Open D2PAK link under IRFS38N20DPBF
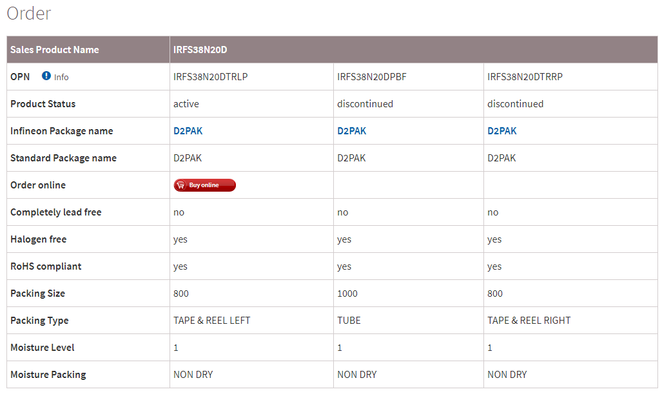 point(352,131)
